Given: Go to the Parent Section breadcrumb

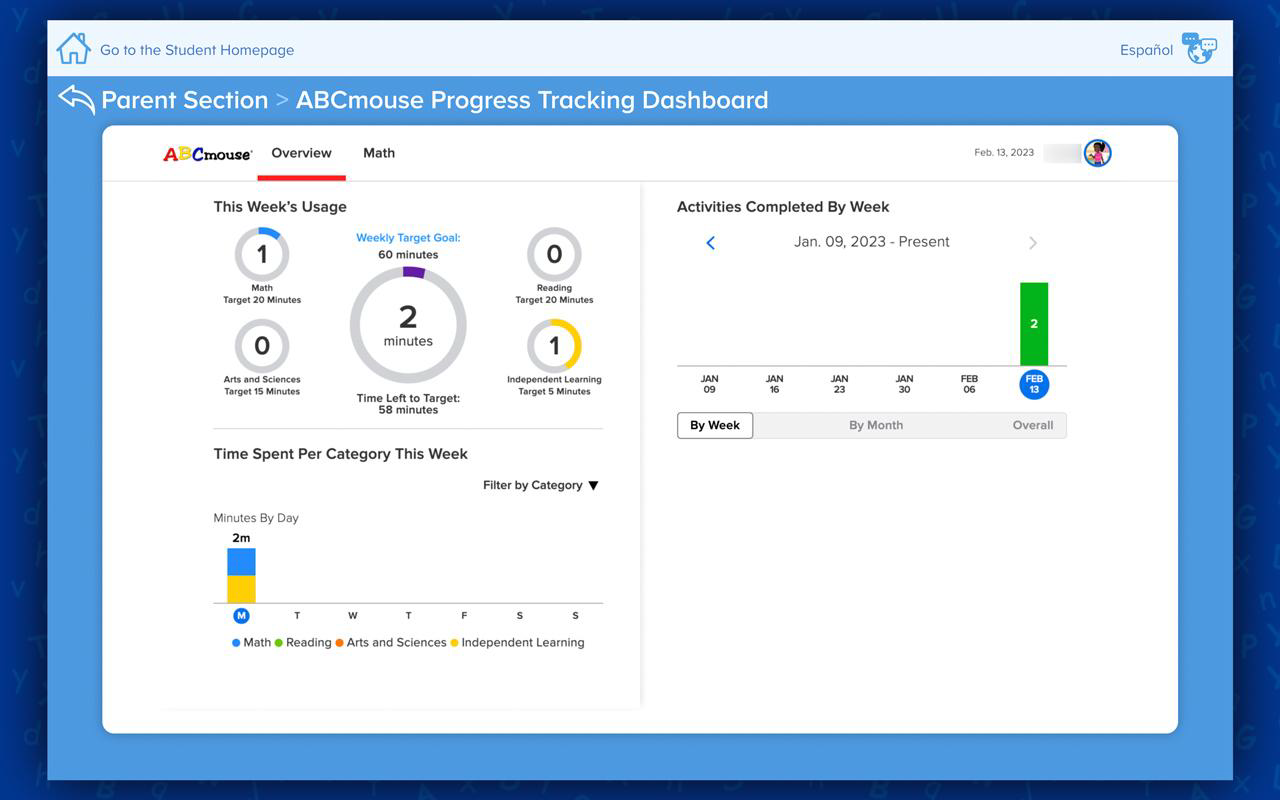Looking at the screenshot, I should coord(185,100).
